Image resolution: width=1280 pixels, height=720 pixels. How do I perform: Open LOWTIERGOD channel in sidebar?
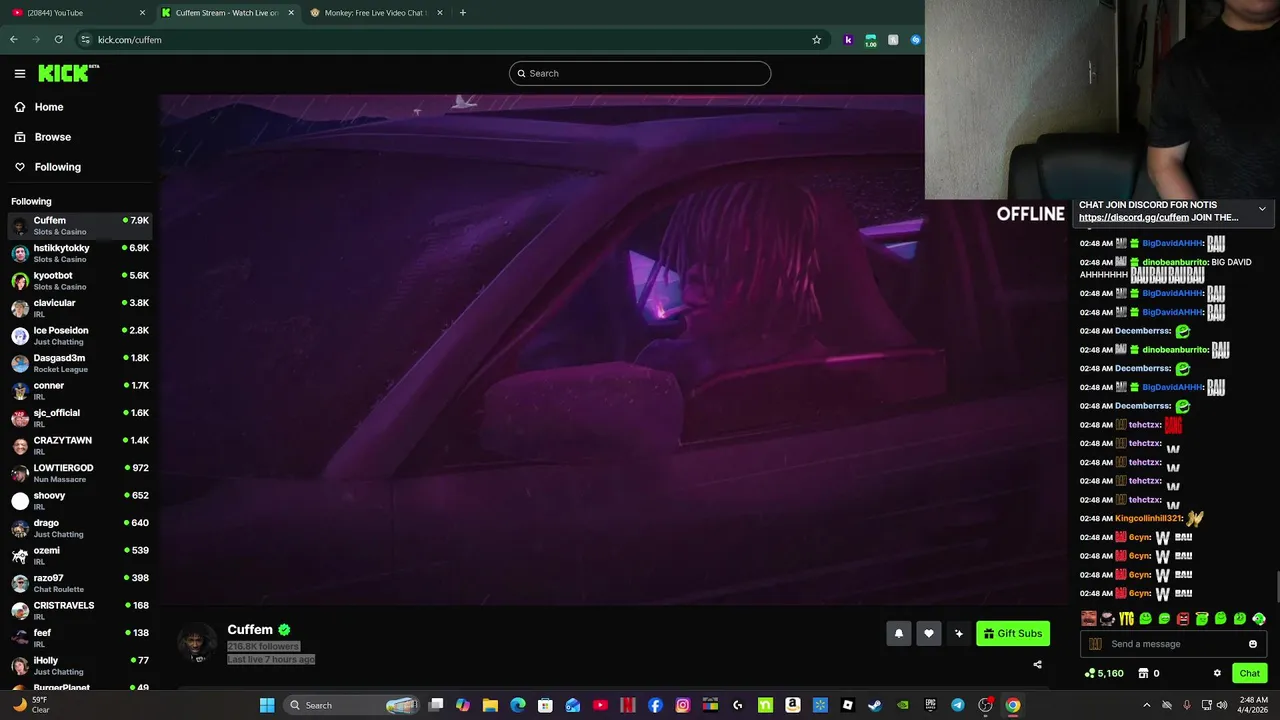point(80,473)
